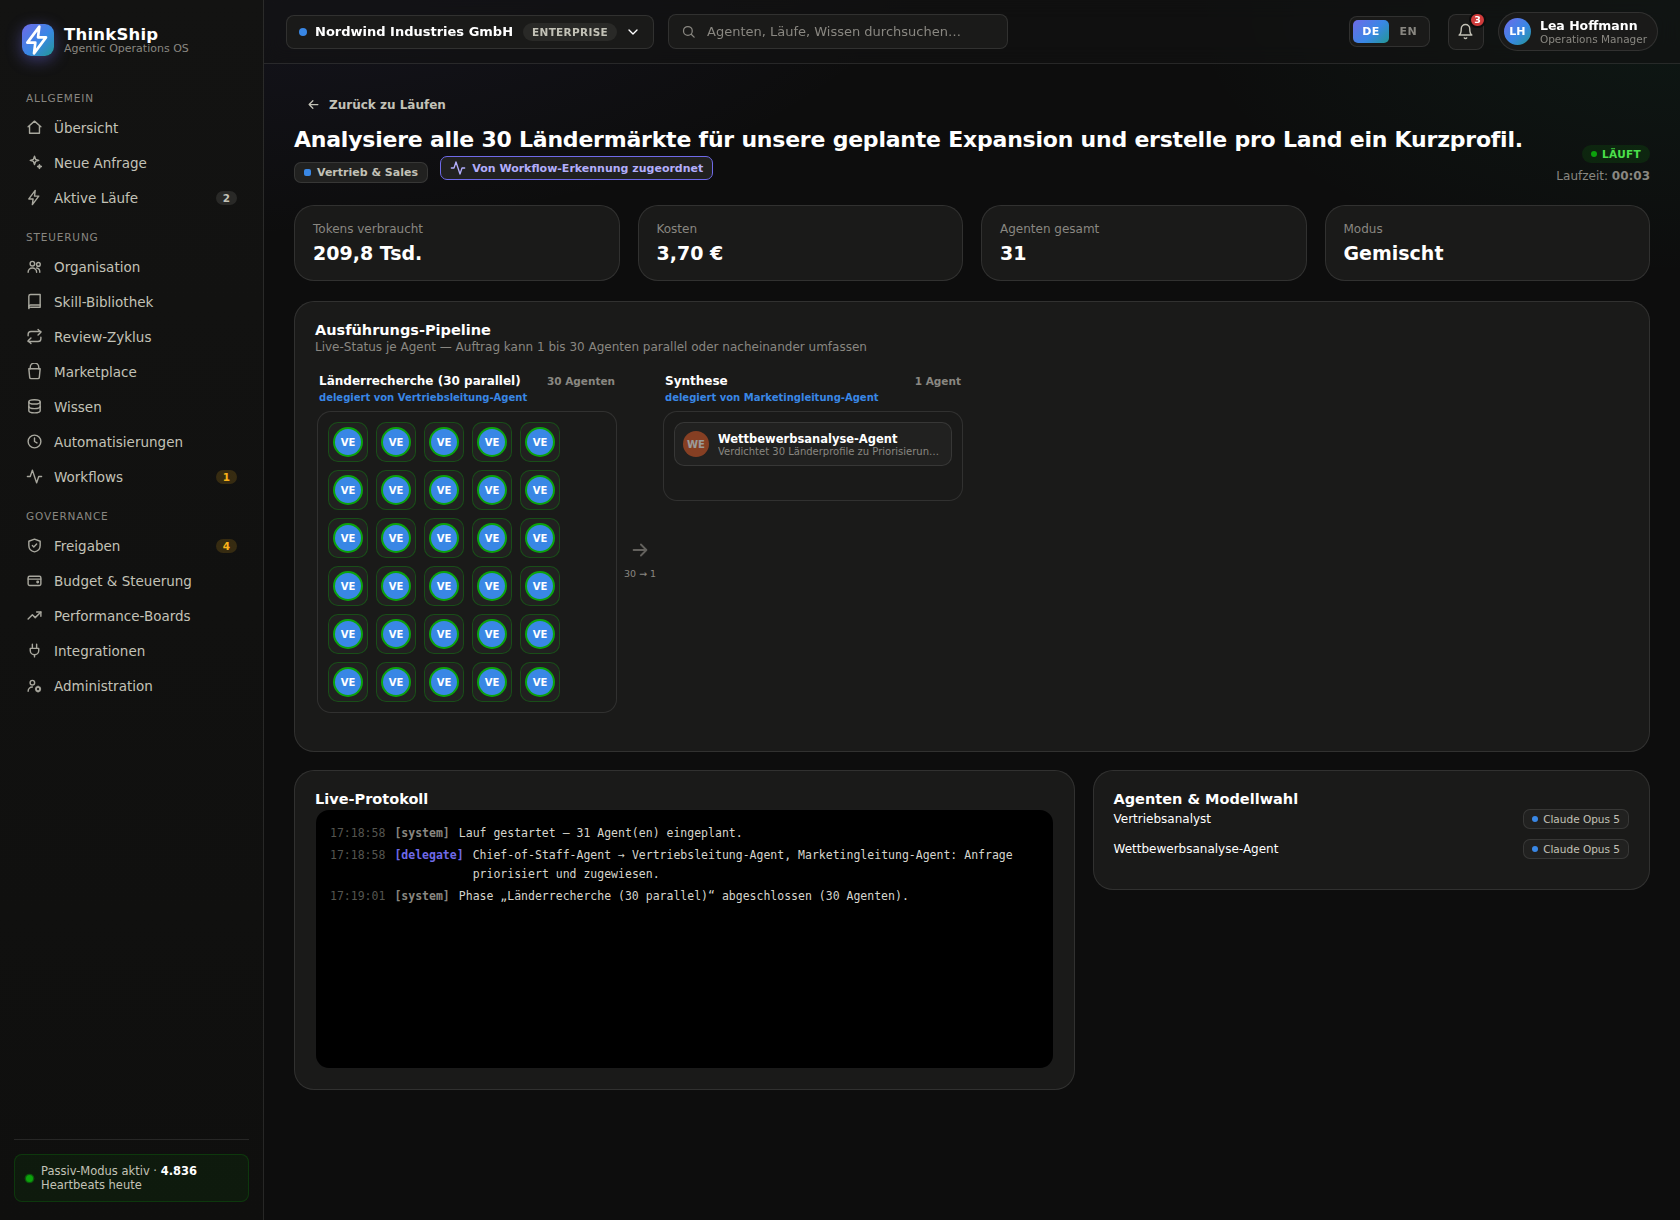Click the people icon beside Organisation
The height and width of the screenshot is (1220, 1680).
(x=35, y=267)
